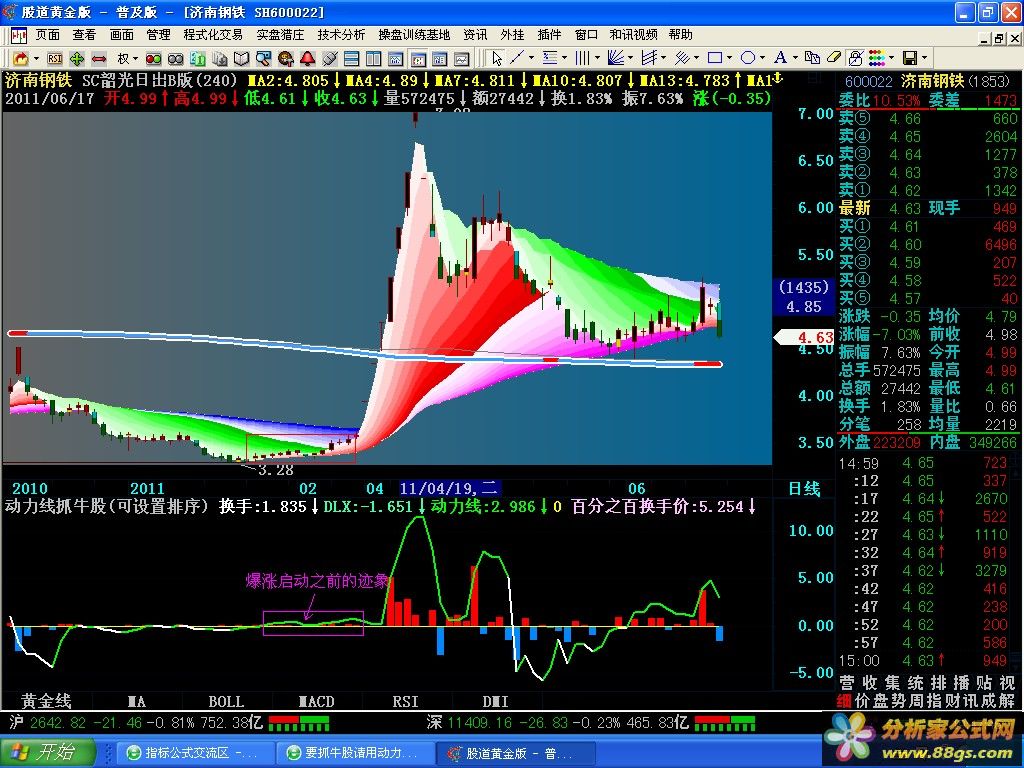This screenshot has height=768, width=1024.
Task: Click the 解 tab in the side panel
Action: (1007, 701)
